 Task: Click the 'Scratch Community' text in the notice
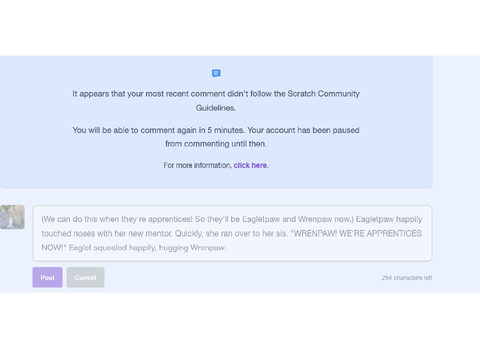pos(323,94)
